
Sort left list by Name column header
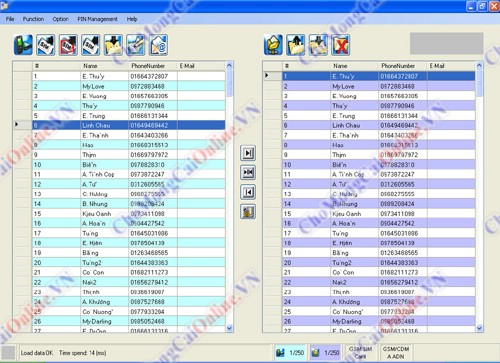(x=104, y=66)
